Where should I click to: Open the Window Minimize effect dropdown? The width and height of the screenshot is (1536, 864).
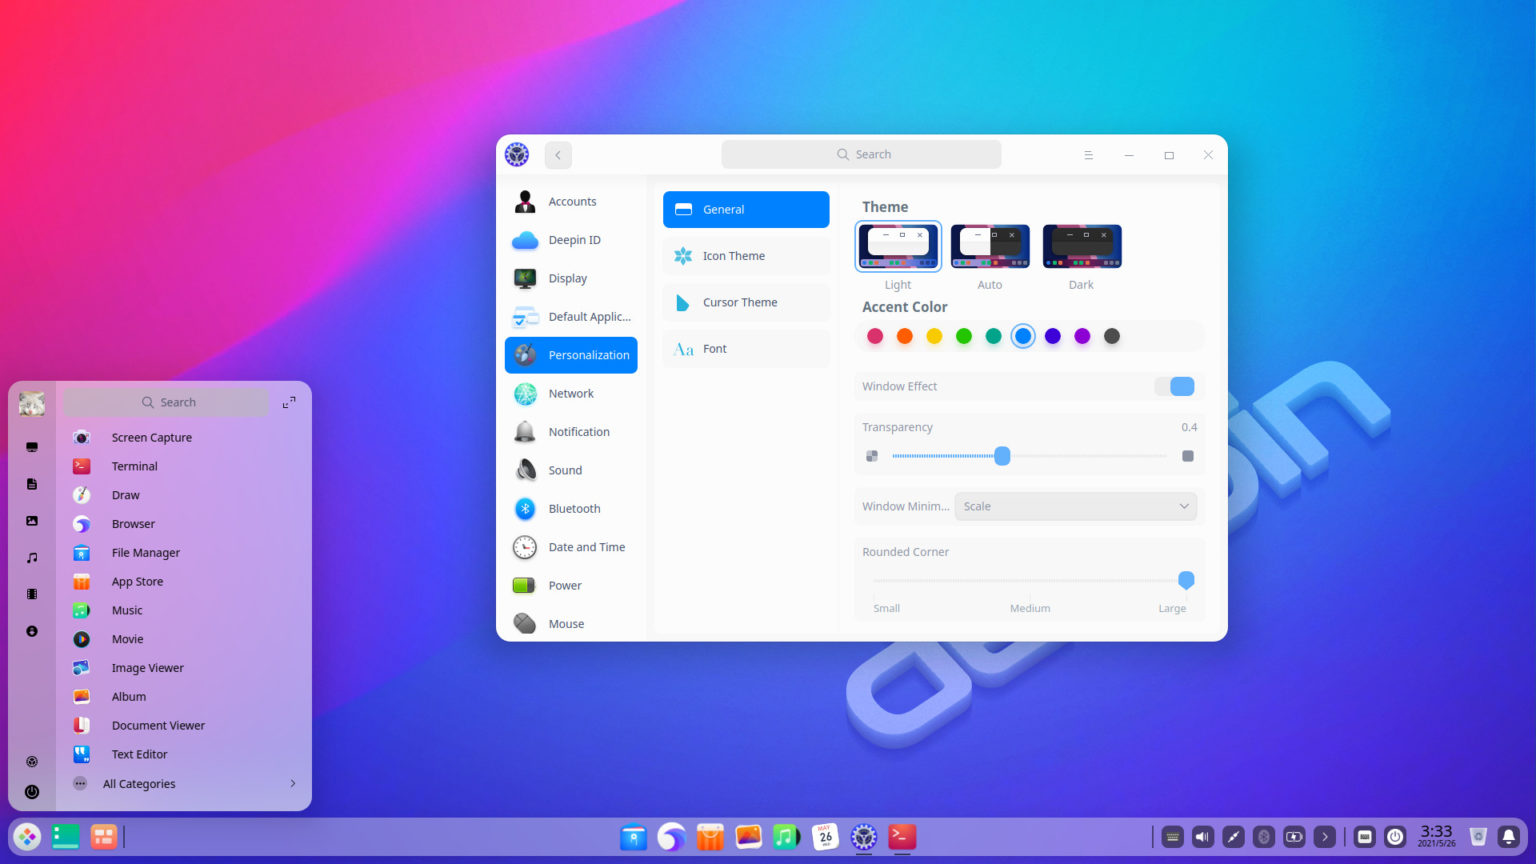tap(1076, 506)
